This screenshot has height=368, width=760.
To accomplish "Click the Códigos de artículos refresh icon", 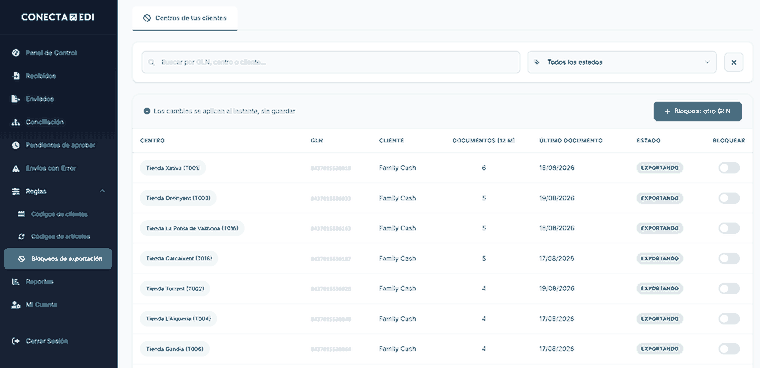I will pos(21,237).
